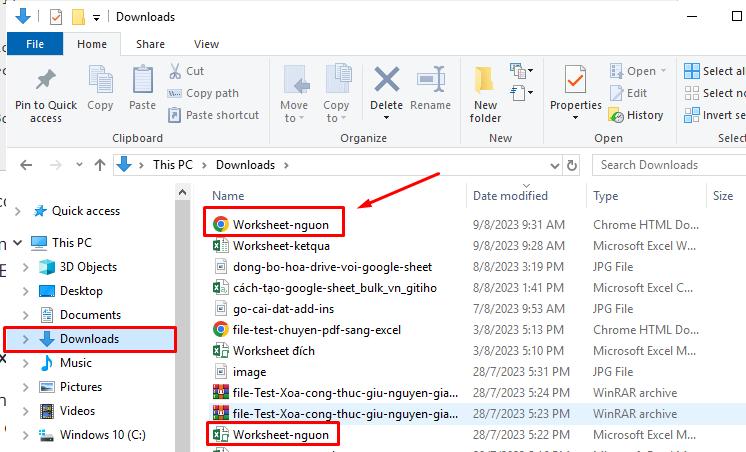746x452 pixels.
Task: Switch to the View ribbon tab
Action: pos(206,44)
